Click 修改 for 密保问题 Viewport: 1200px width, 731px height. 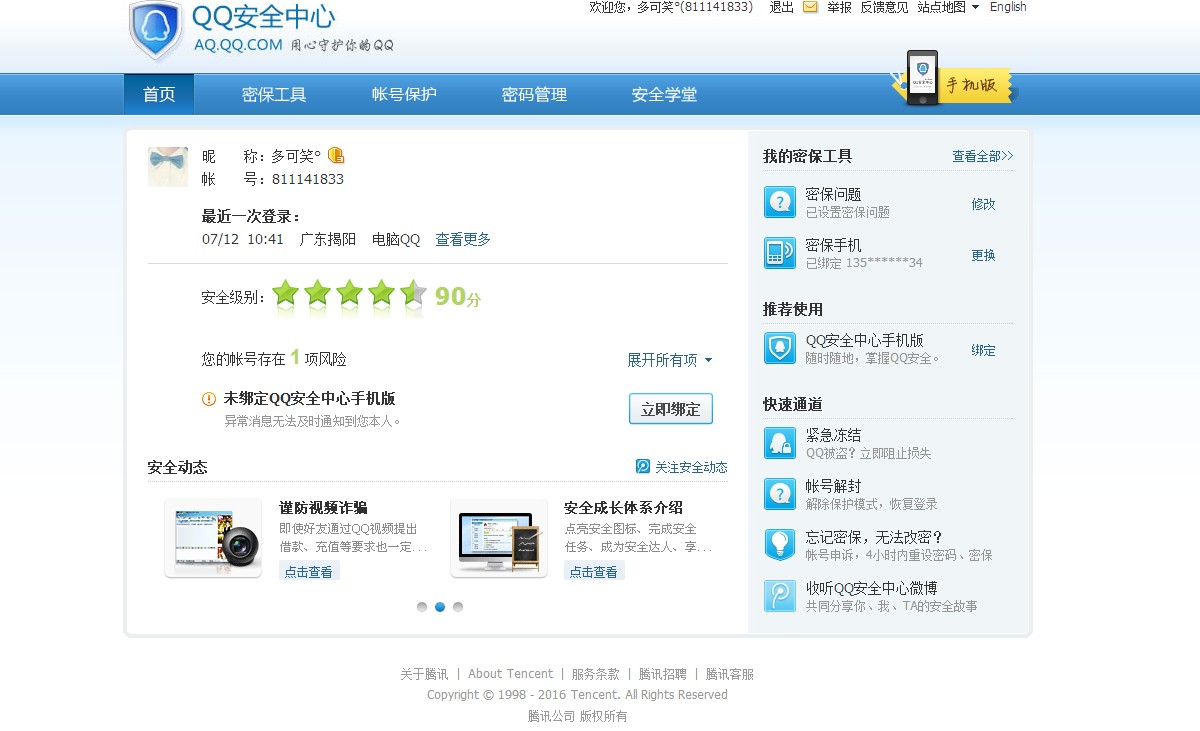click(983, 203)
